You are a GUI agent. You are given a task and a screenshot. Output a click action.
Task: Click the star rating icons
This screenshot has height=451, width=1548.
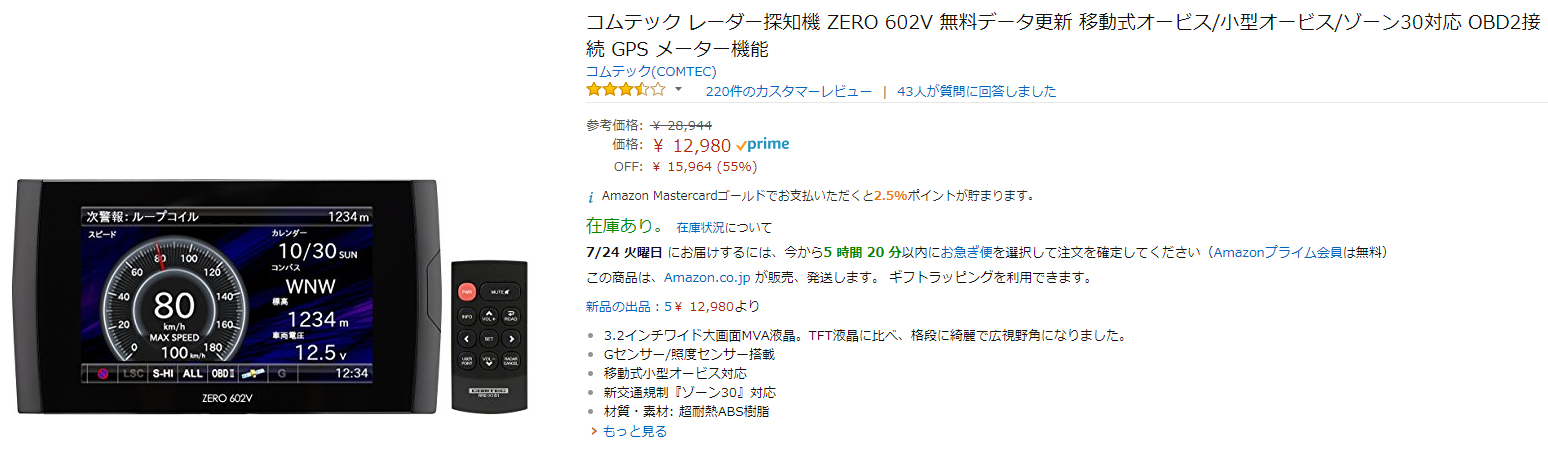[x=625, y=90]
